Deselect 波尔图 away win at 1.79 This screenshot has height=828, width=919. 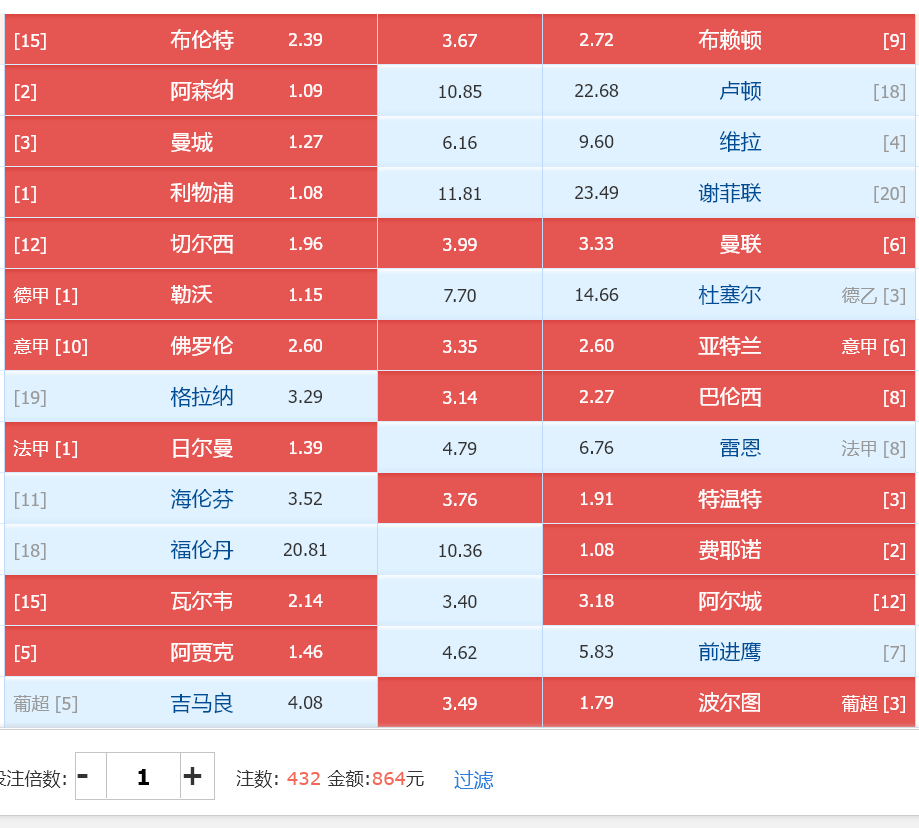pyautogui.click(x=729, y=702)
